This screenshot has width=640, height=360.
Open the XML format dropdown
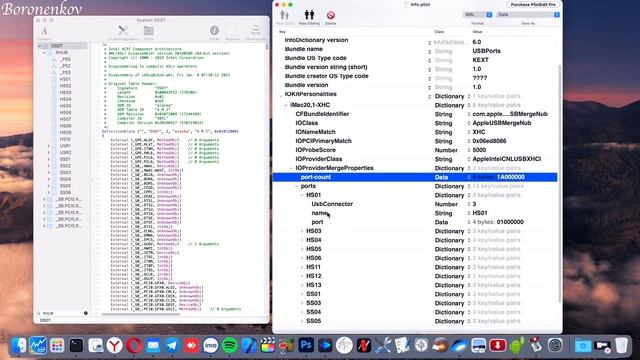(x=477, y=14)
